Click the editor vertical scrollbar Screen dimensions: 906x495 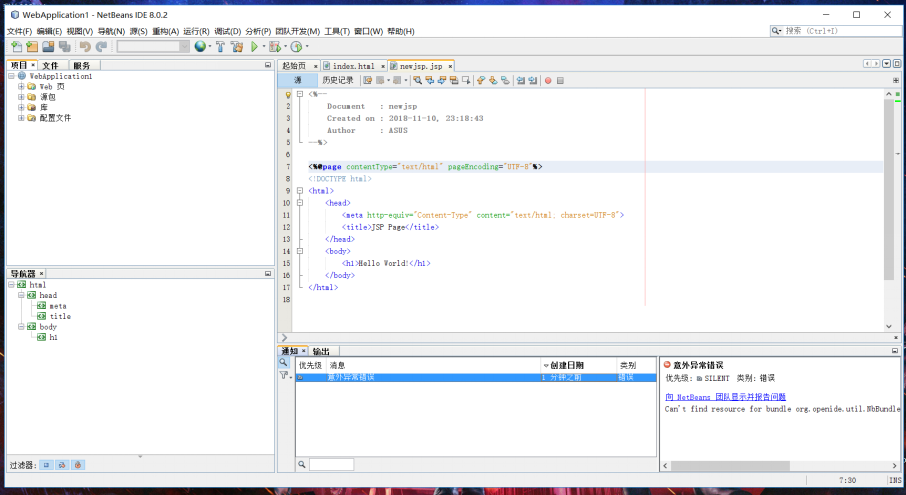[x=888, y=210]
